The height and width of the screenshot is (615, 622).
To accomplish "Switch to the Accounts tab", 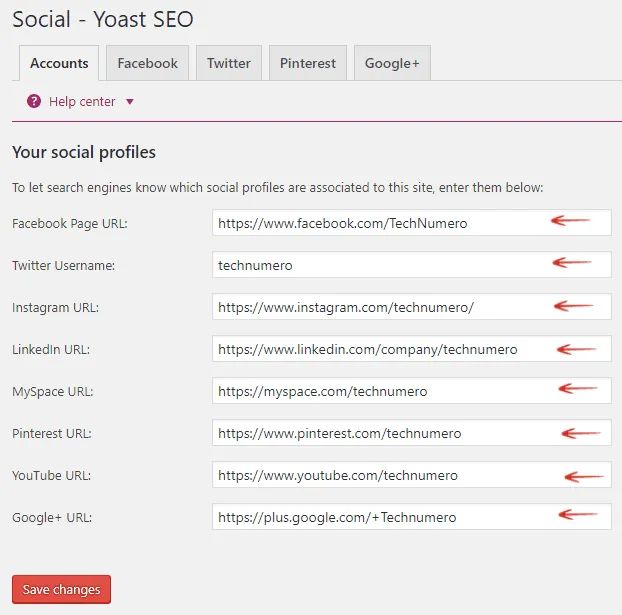I will click(x=59, y=63).
